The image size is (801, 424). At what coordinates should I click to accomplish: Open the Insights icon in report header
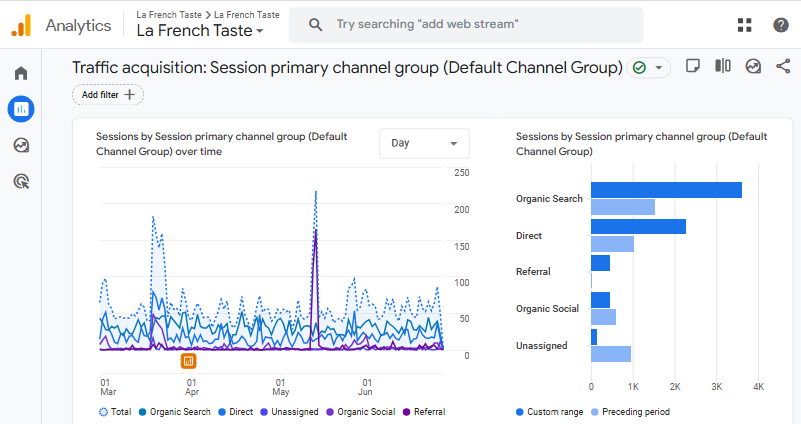pyautogui.click(x=753, y=66)
